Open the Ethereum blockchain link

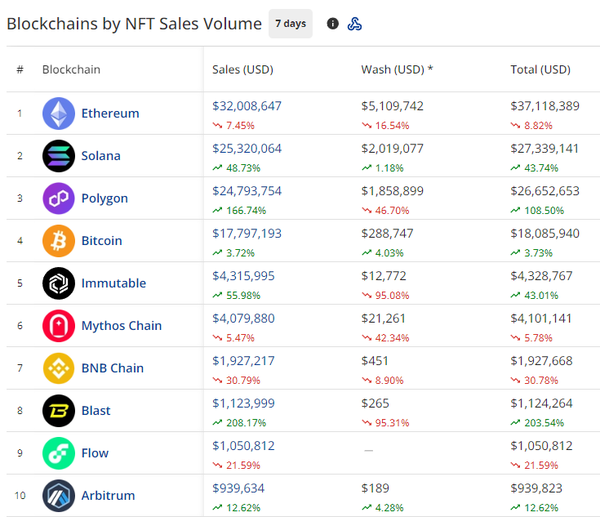pyautogui.click(x=110, y=113)
